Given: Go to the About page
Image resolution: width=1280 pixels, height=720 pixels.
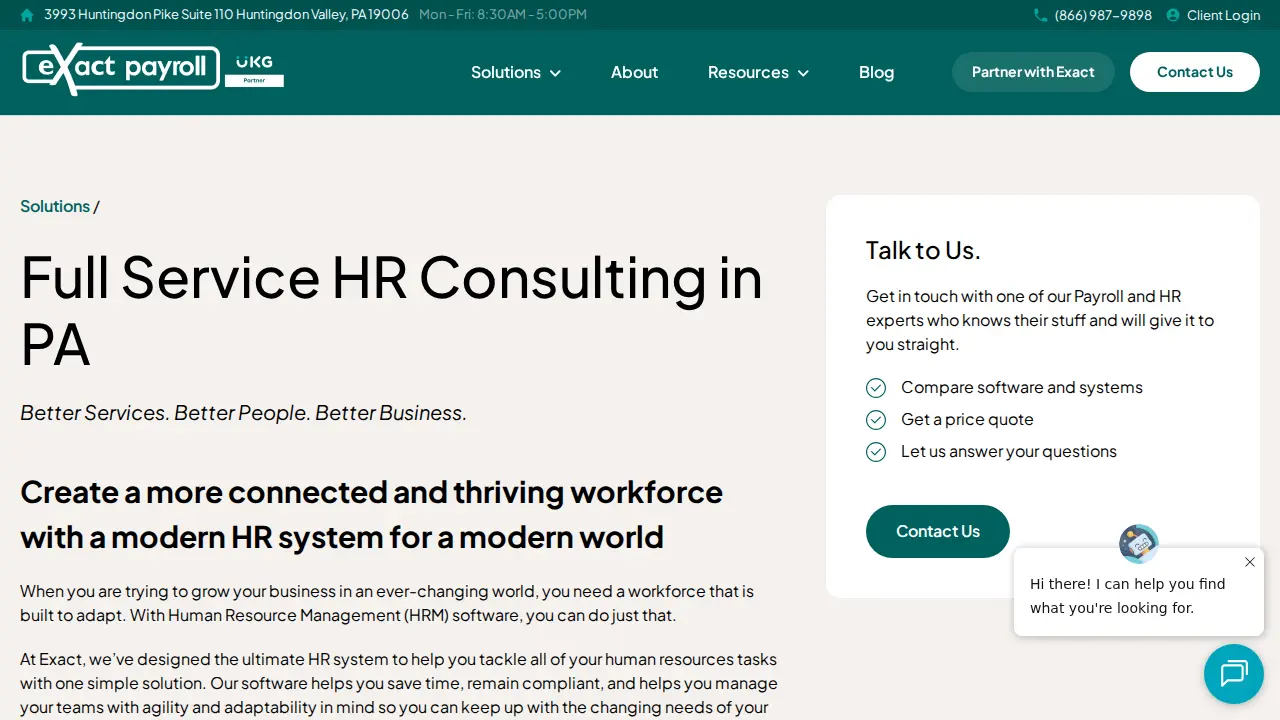Looking at the screenshot, I should pyautogui.click(x=634, y=72).
